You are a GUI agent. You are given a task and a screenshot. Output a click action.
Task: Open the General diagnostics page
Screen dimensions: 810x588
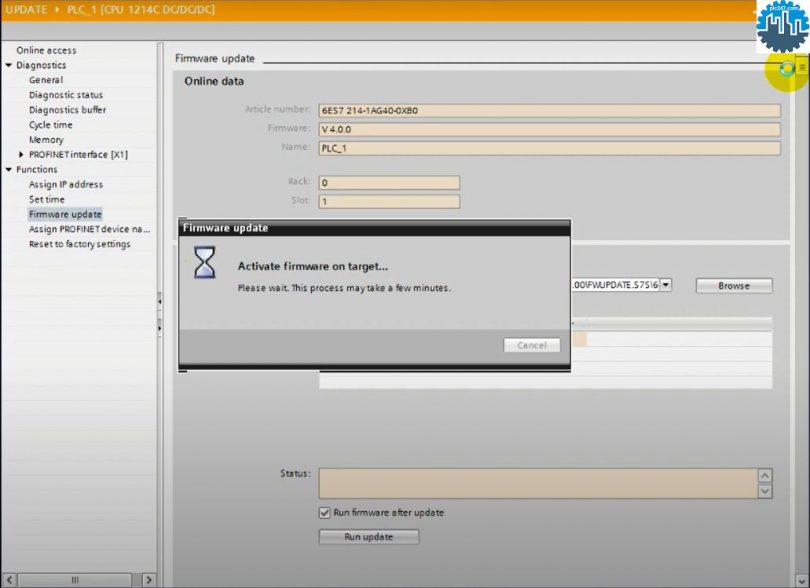coord(46,80)
